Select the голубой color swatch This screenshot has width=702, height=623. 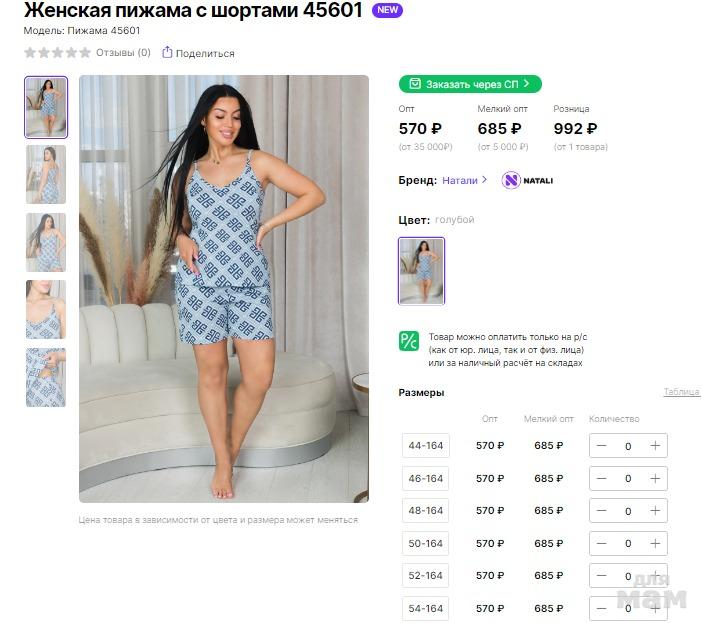(x=421, y=271)
